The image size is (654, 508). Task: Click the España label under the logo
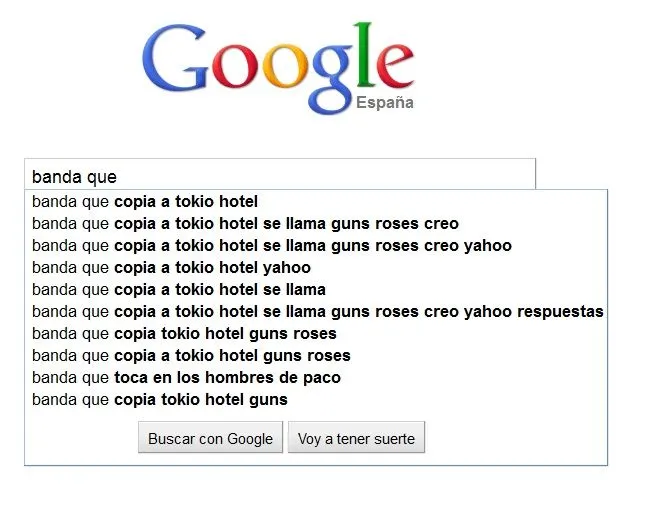coord(385,102)
